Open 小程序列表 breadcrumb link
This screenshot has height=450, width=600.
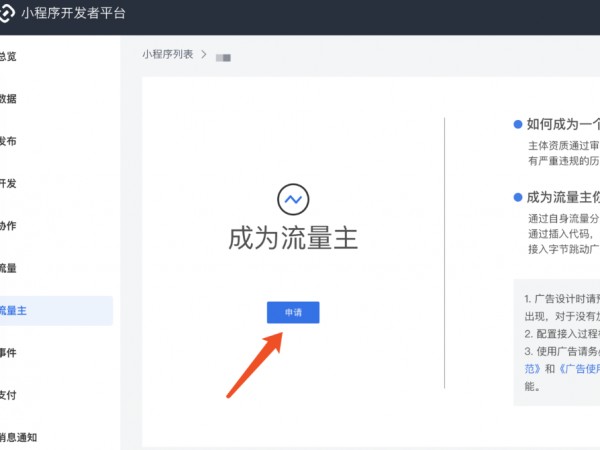pyautogui.click(x=168, y=54)
